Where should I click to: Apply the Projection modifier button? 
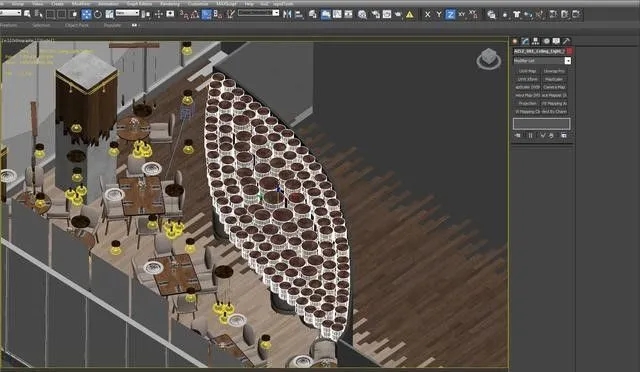click(527, 104)
